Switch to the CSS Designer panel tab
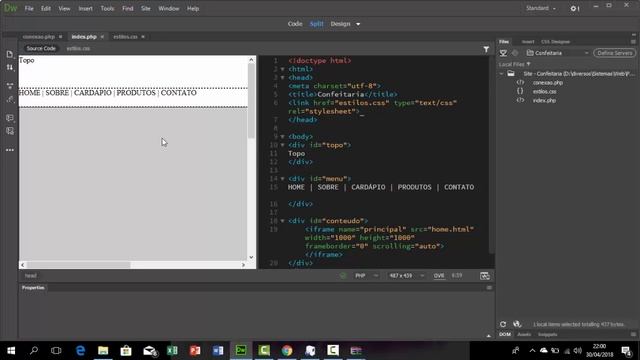 point(555,42)
